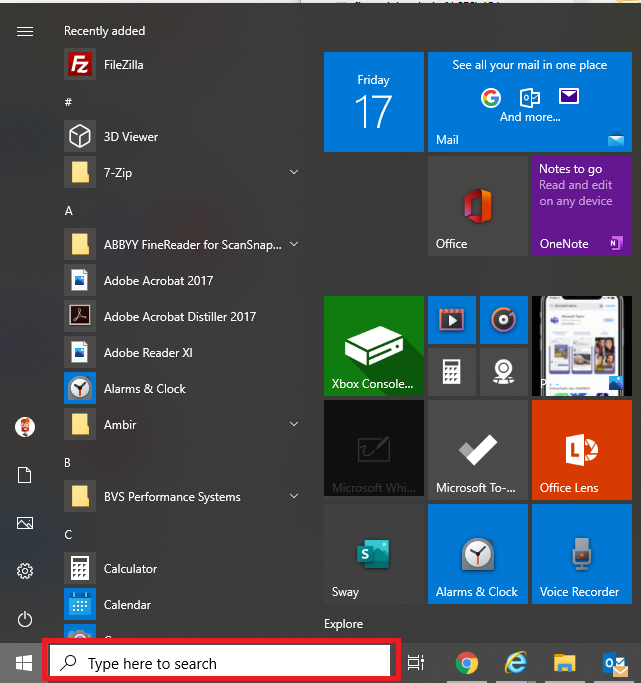Expand the Start menu hamburger

pyautogui.click(x=25, y=31)
